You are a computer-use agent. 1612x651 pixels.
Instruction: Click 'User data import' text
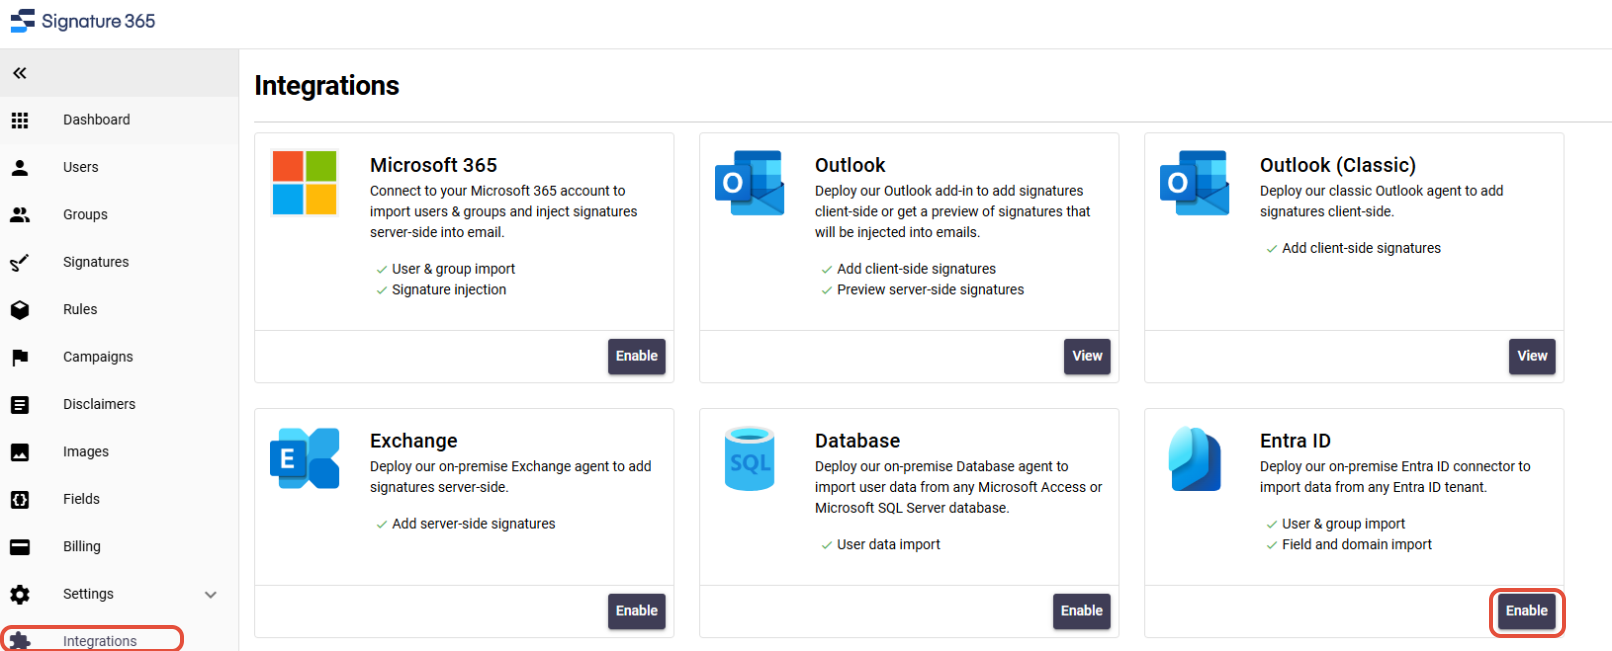(889, 545)
